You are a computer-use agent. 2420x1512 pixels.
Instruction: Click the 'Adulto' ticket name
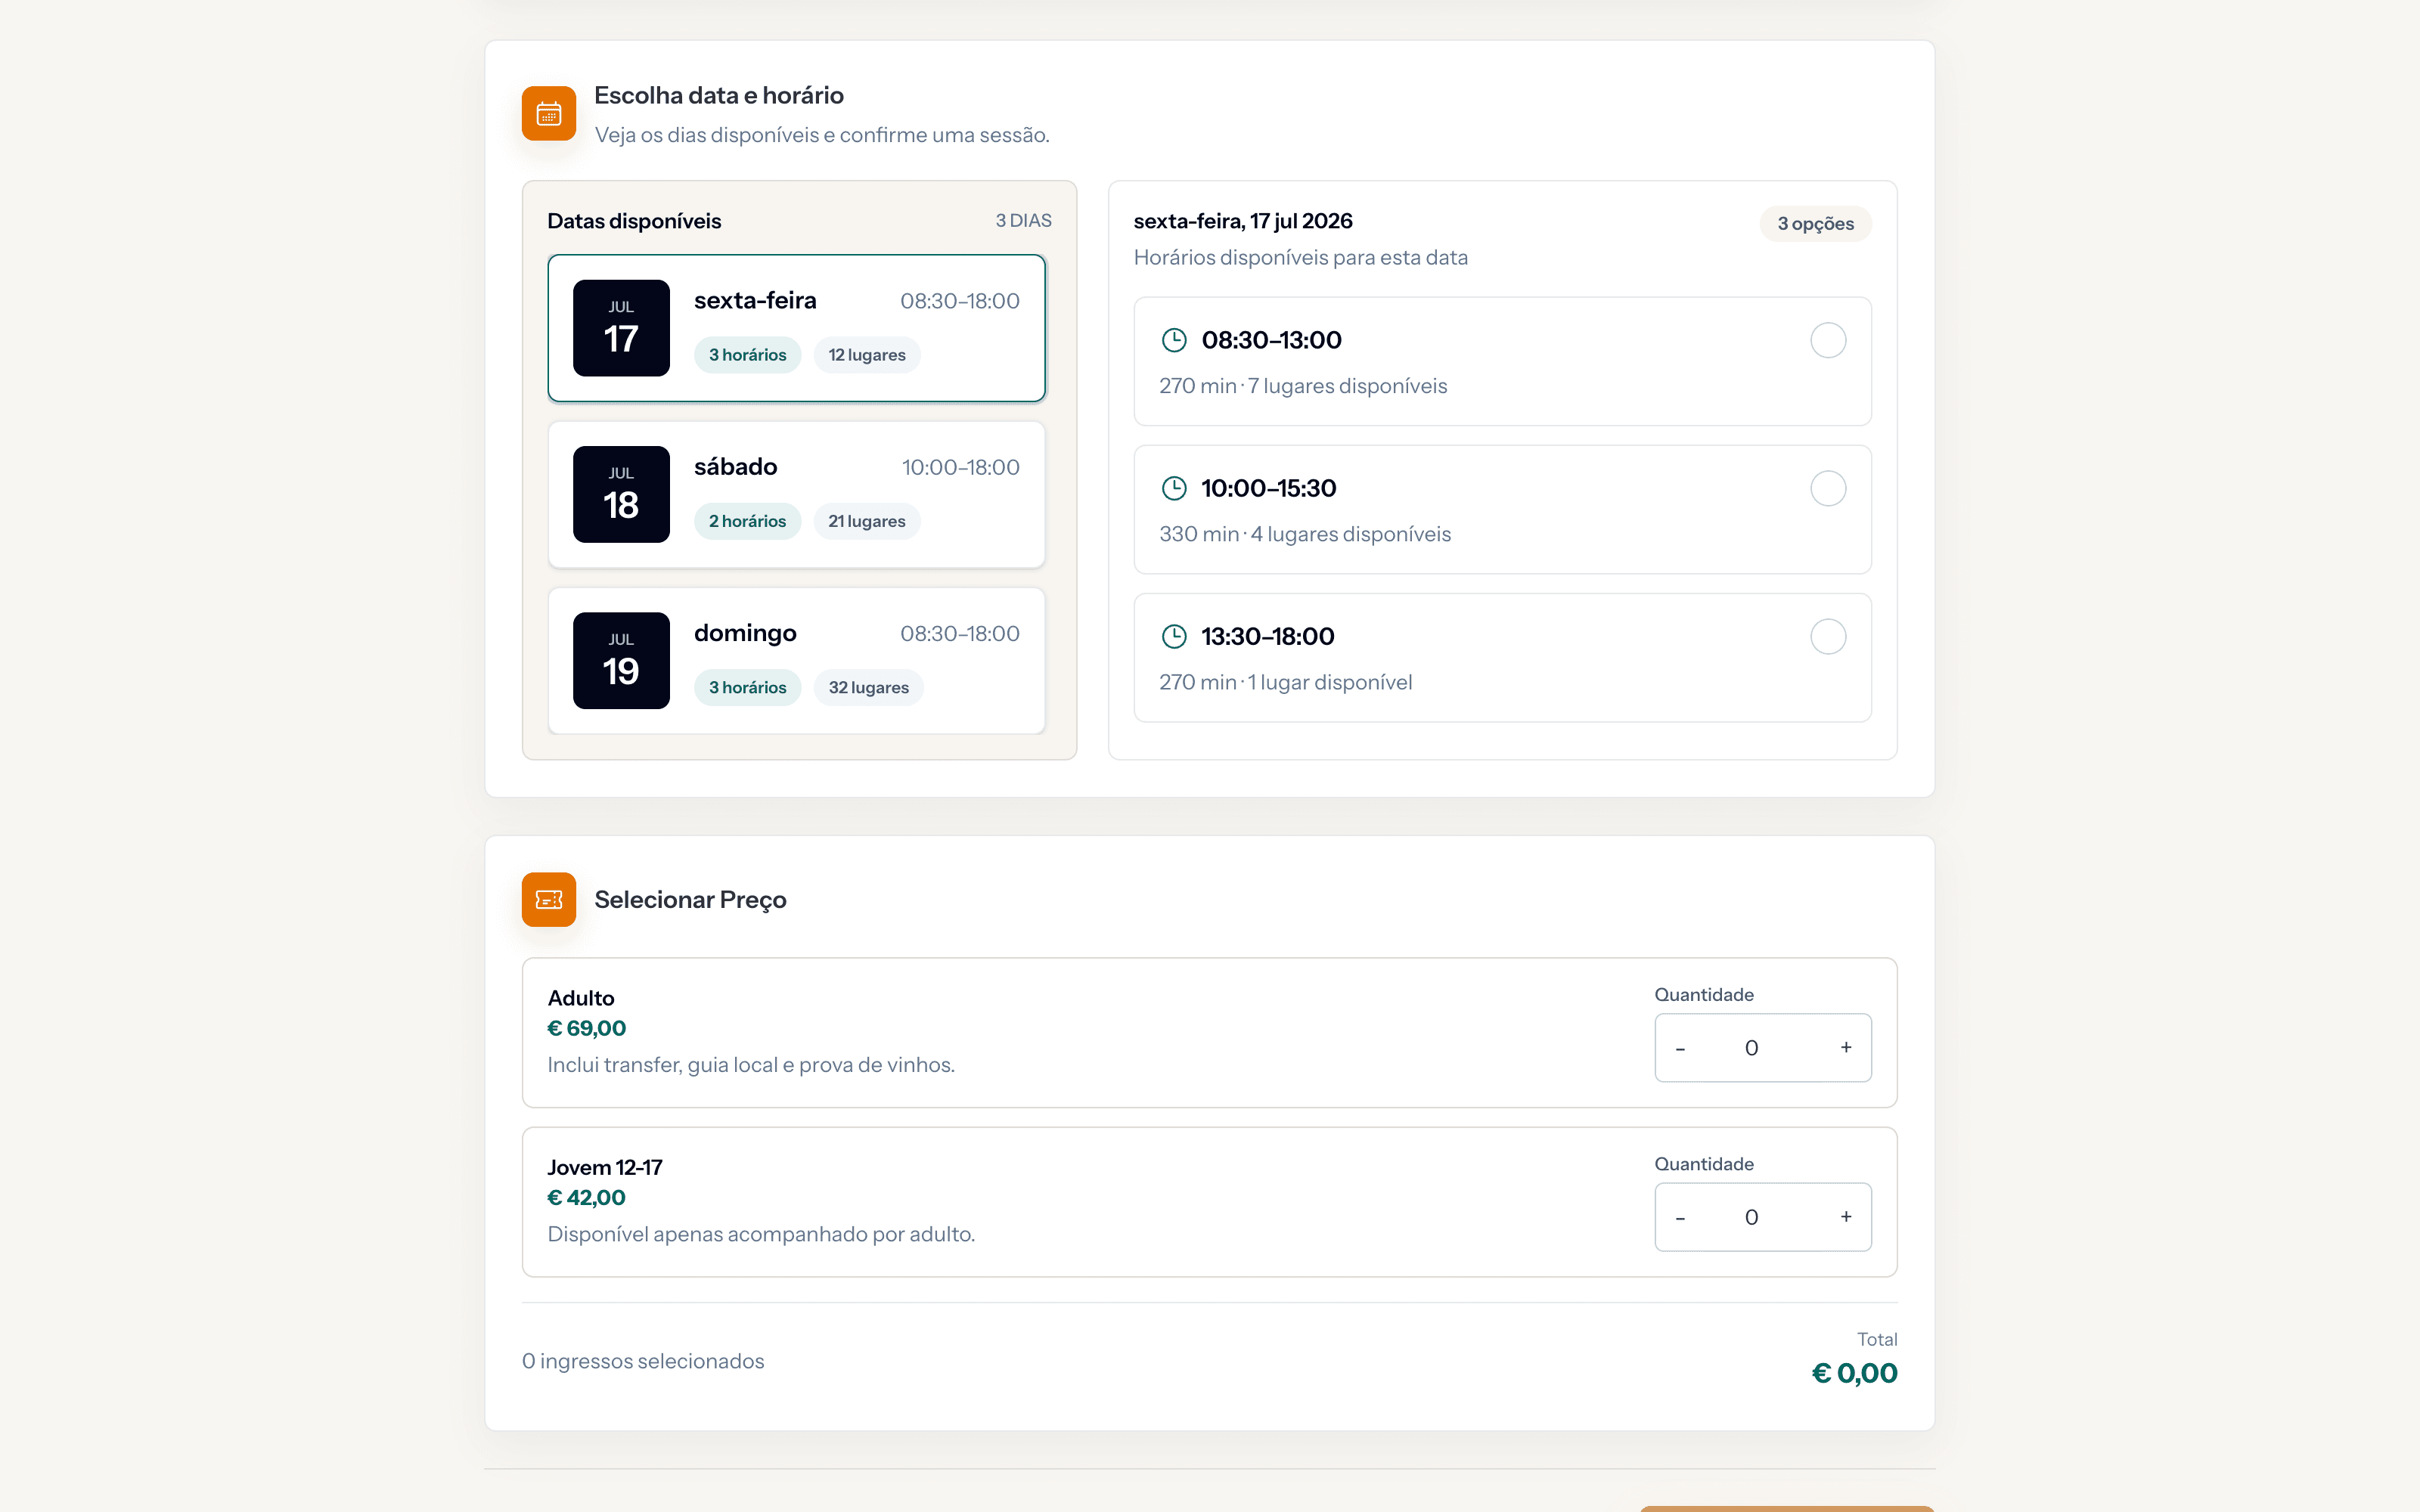coord(581,998)
